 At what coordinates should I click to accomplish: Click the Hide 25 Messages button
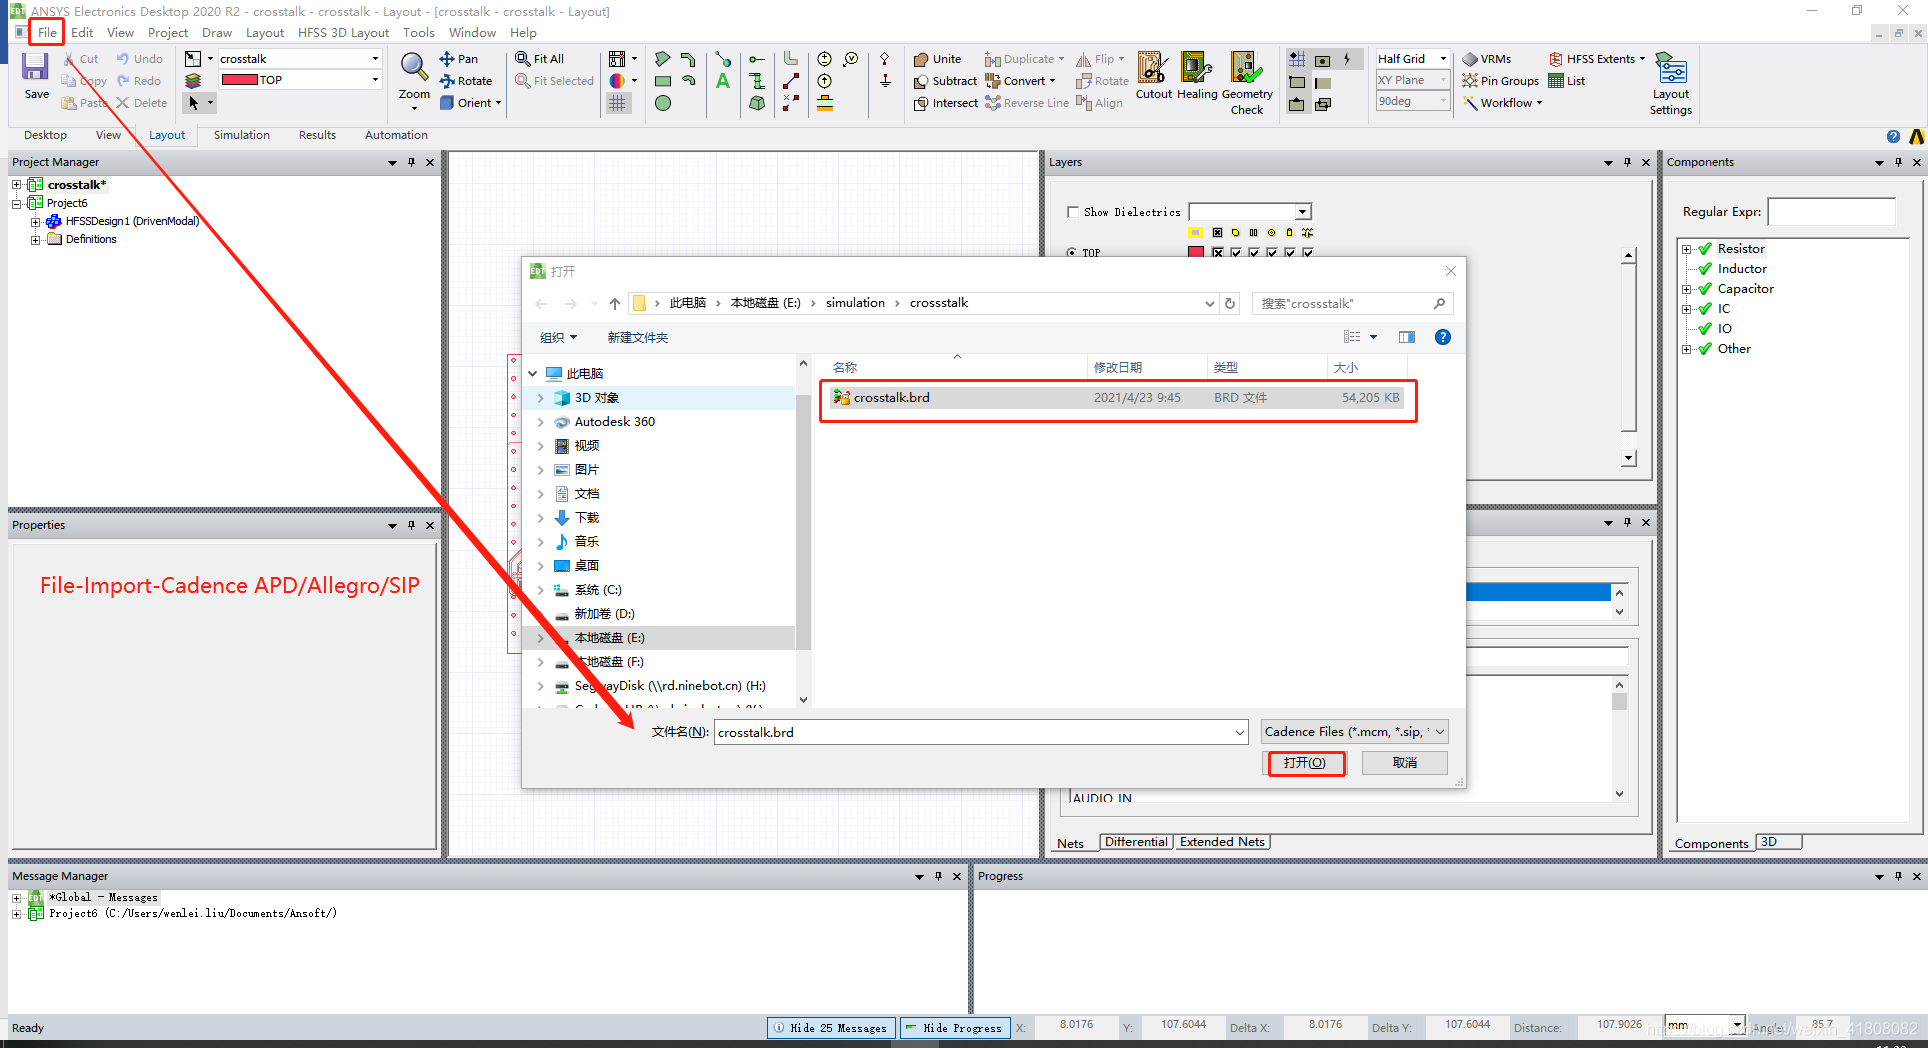point(830,1028)
